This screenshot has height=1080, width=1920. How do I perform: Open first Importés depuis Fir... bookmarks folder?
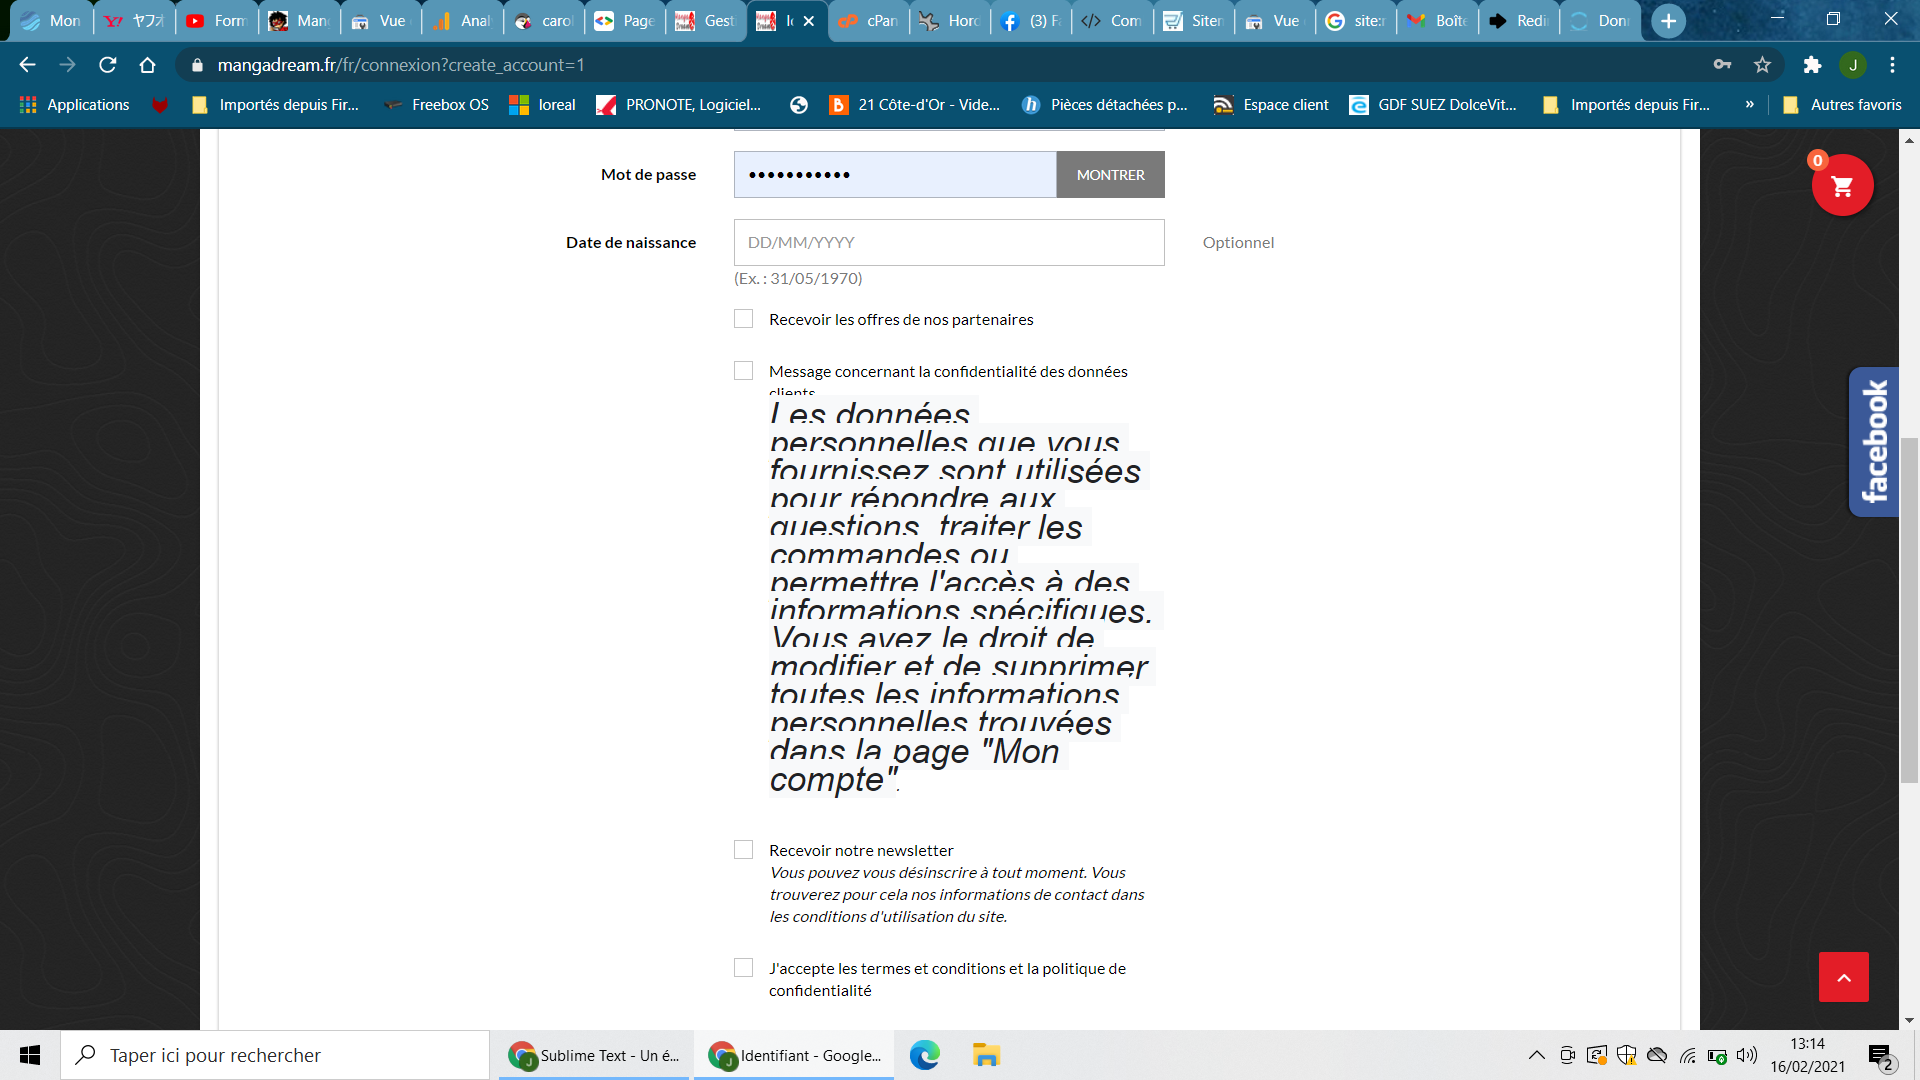point(275,105)
